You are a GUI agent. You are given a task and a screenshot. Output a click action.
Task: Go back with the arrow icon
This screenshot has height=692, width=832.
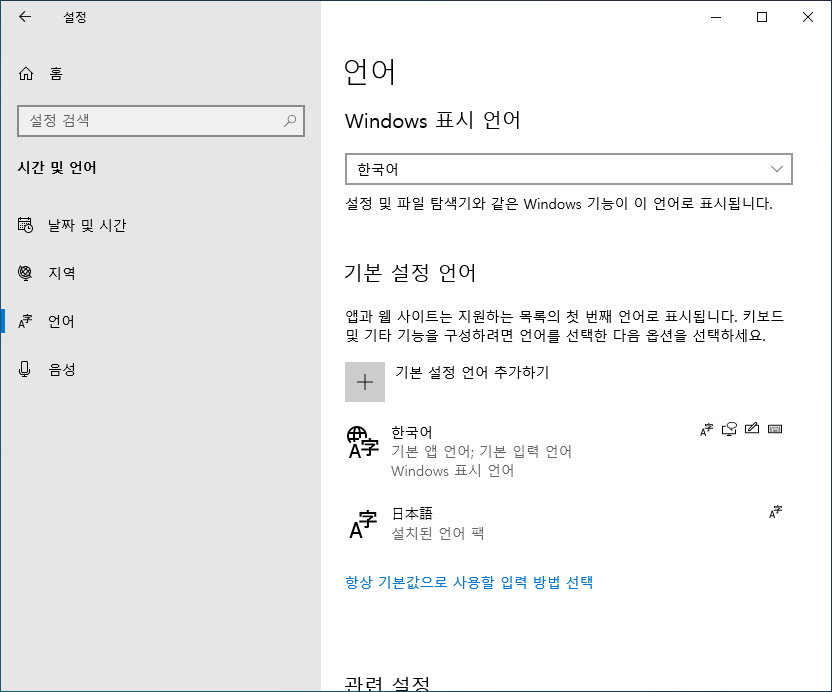[x=25, y=17]
